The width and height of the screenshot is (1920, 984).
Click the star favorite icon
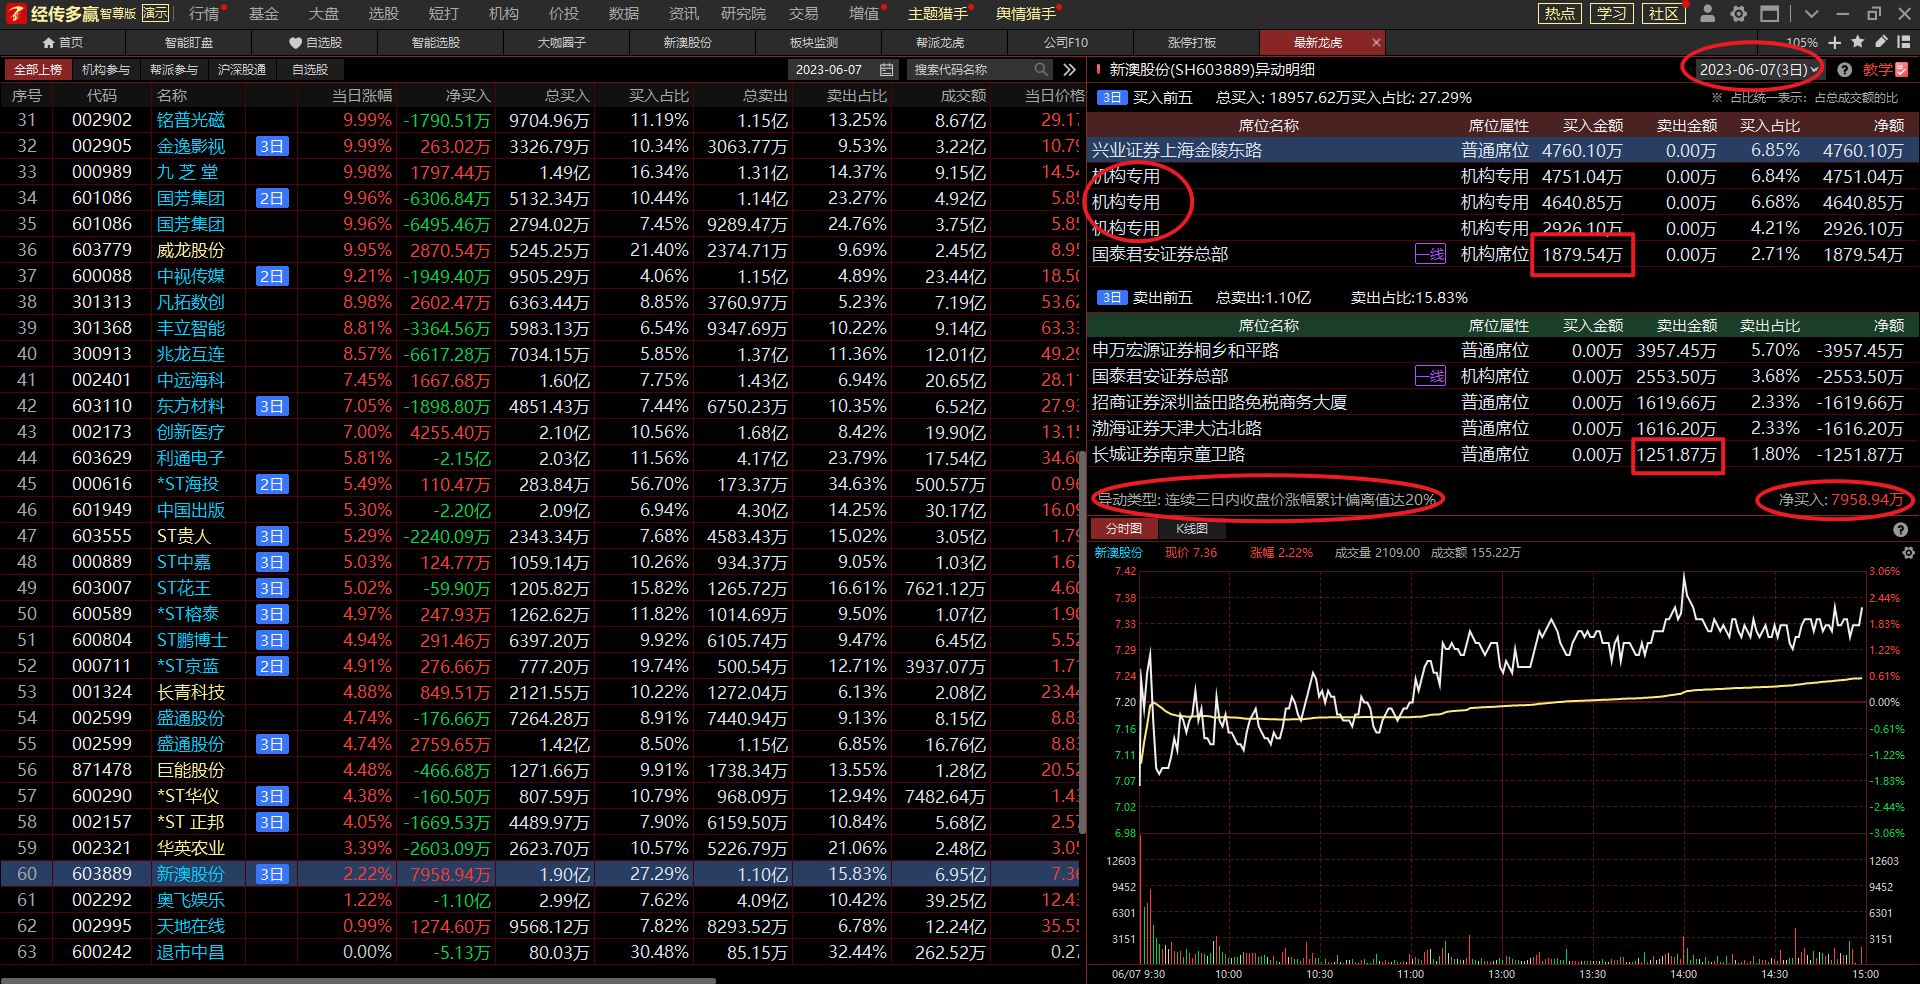tap(1858, 42)
